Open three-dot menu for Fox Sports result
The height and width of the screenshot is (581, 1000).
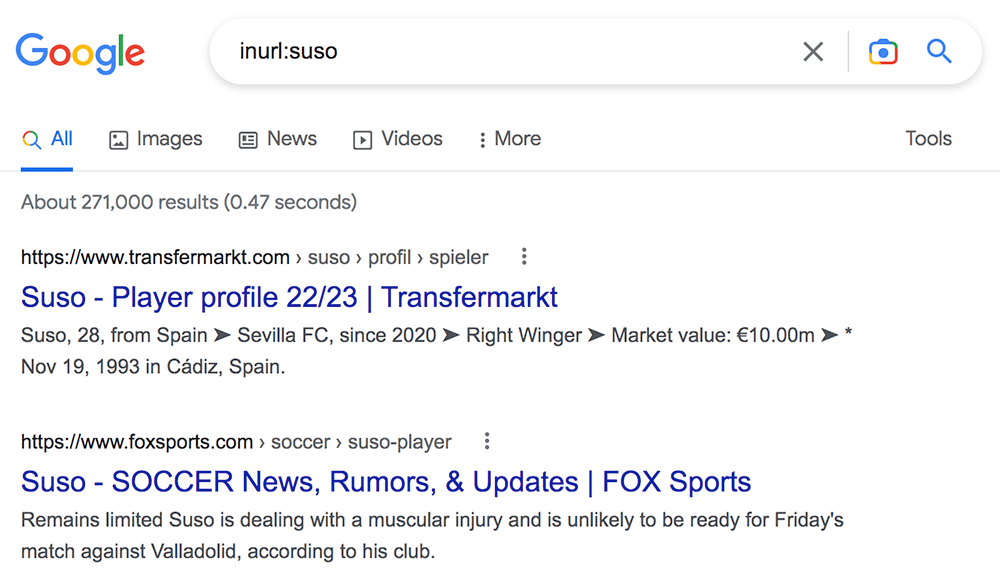tap(487, 441)
